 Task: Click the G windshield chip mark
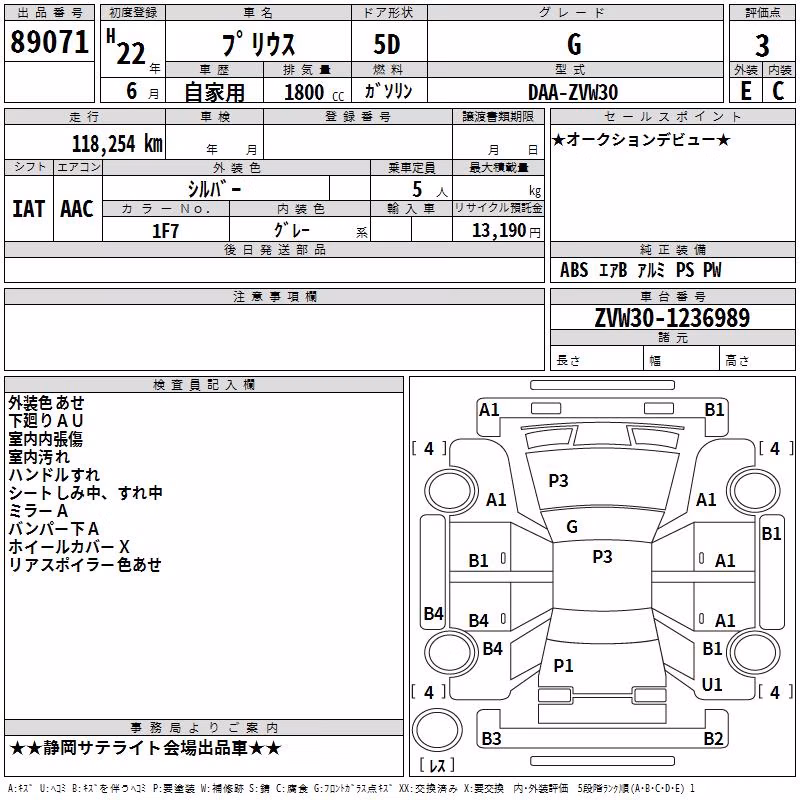point(572,527)
